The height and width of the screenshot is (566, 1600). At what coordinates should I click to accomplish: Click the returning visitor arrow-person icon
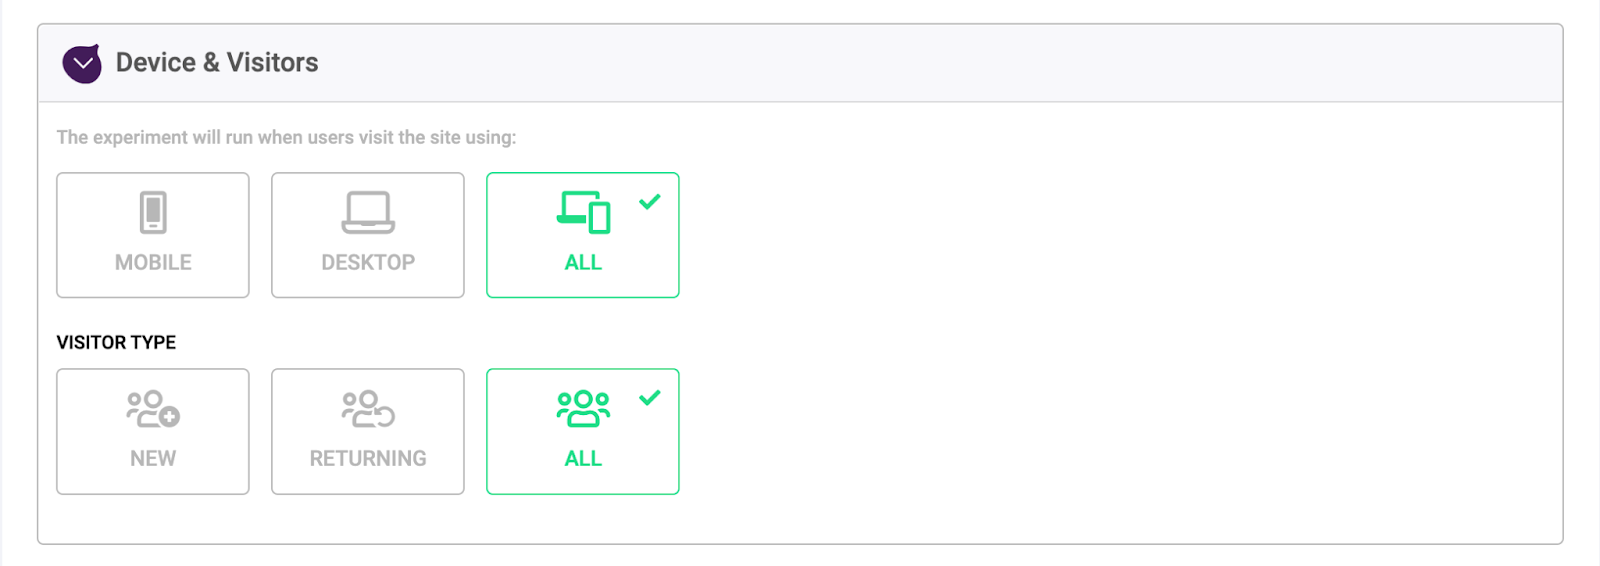[368, 409]
